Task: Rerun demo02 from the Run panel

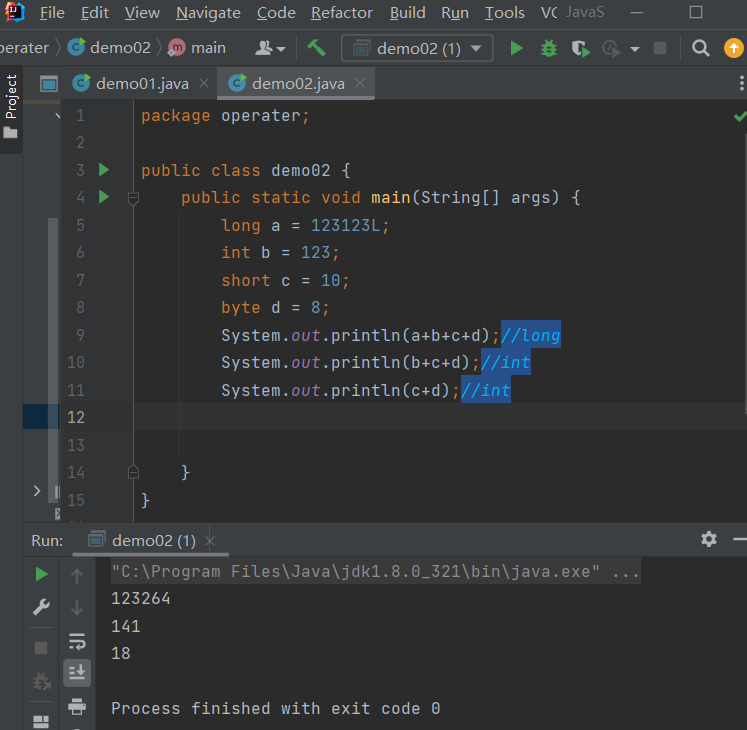Action: 41,574
